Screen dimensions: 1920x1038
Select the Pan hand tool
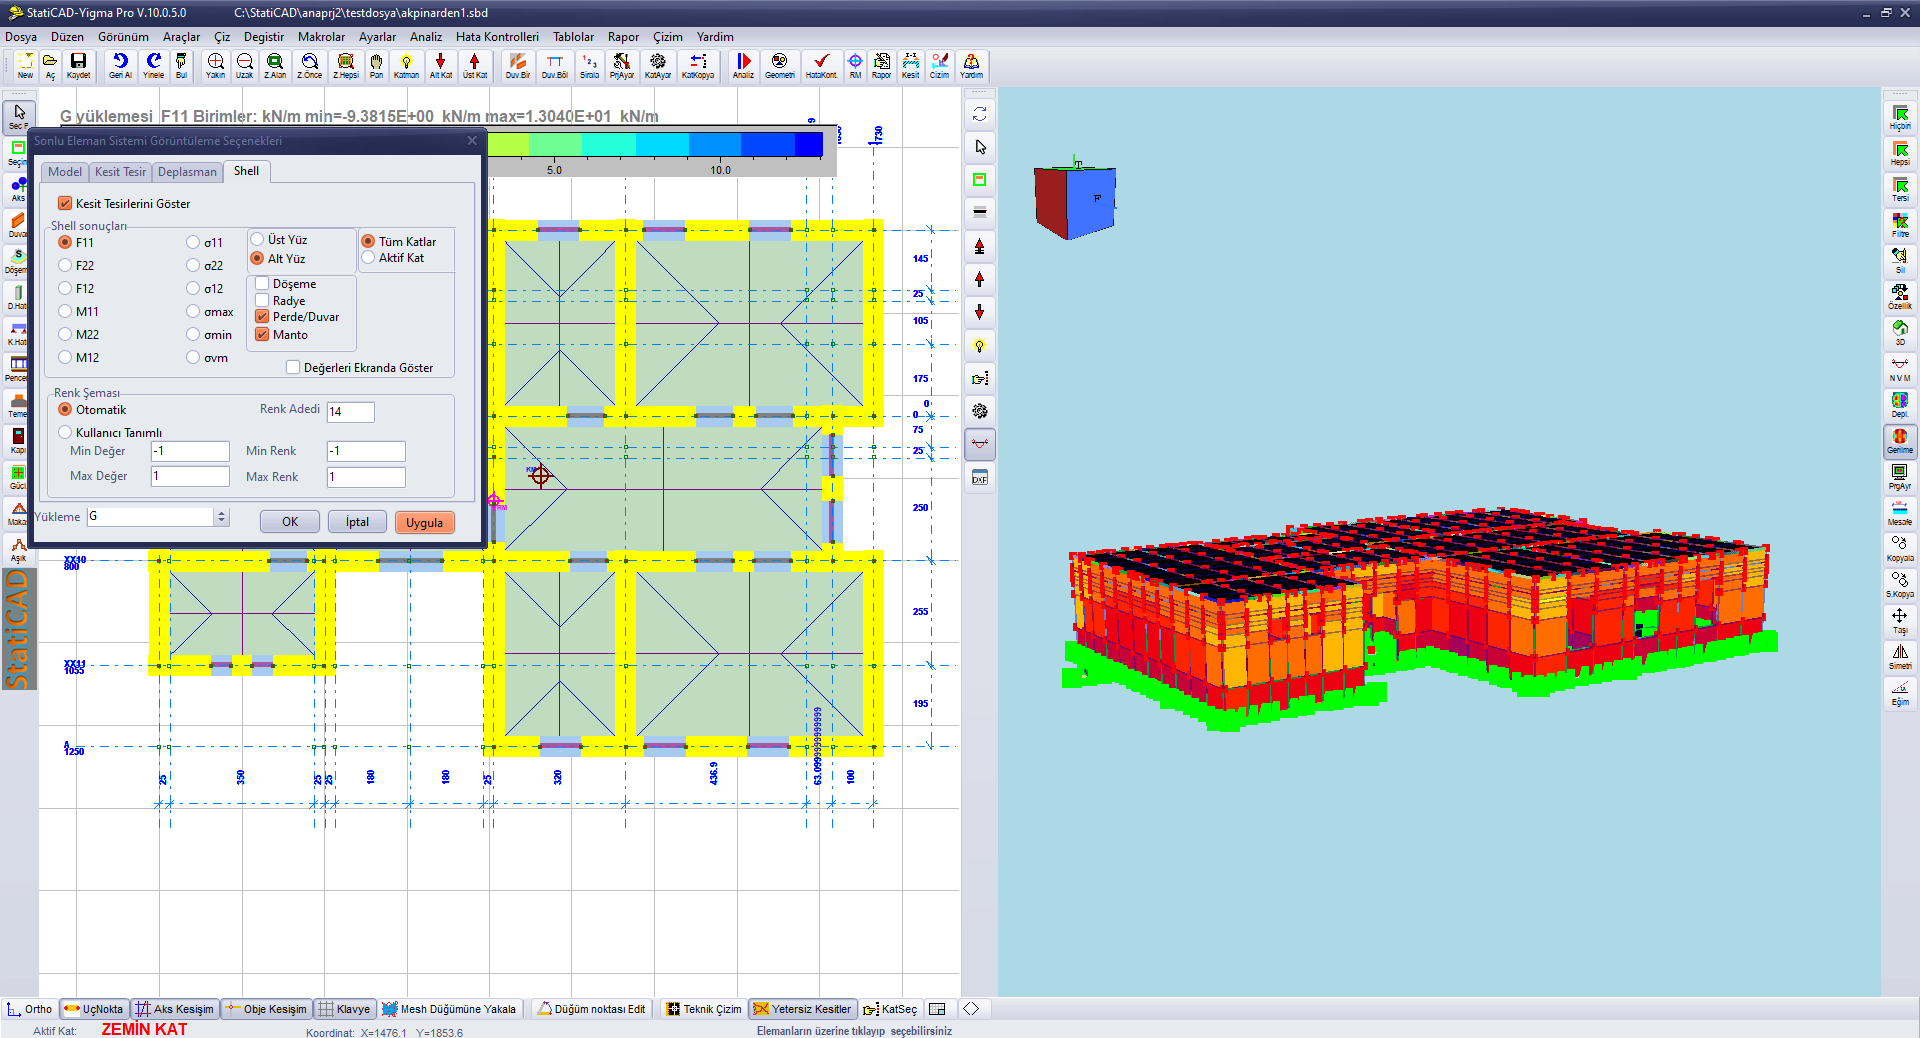click(x=376, y=66)
